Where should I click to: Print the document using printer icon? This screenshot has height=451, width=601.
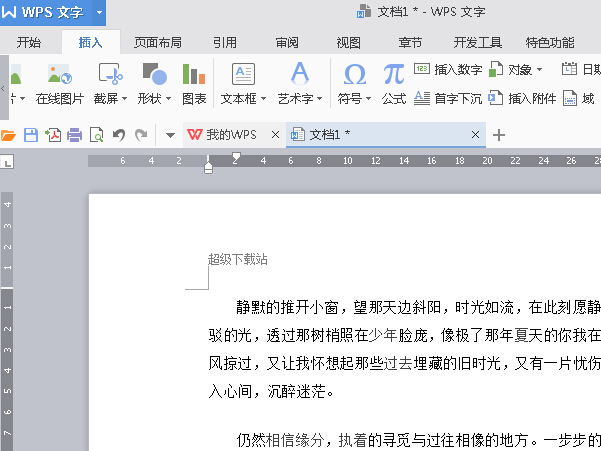[x=74, y=135]
